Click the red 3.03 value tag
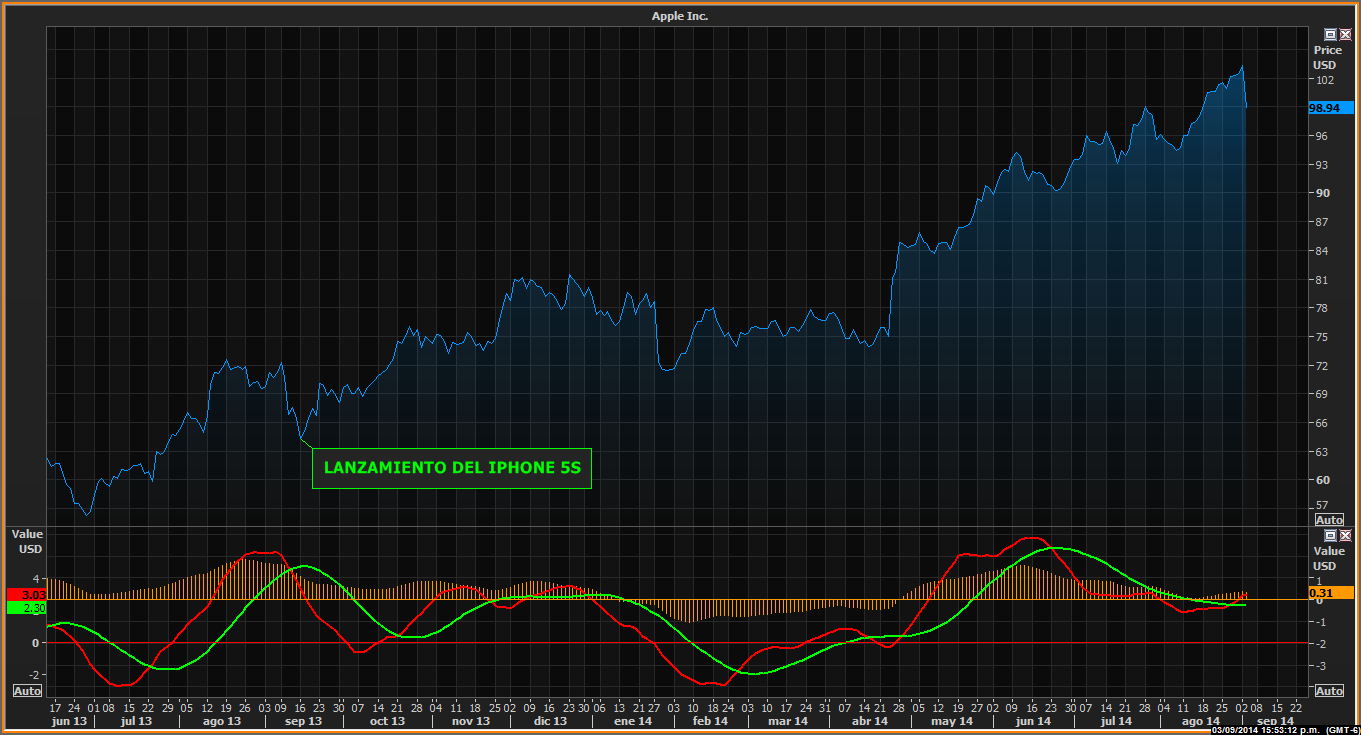This screenshot has width=1361, height=735. click(x=26, y=595)
